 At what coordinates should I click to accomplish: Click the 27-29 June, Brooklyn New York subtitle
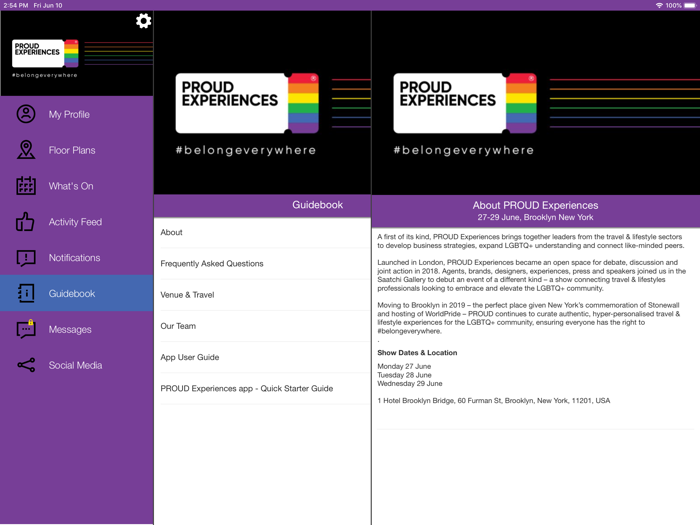pyautogui.click(x=535, y=217)
